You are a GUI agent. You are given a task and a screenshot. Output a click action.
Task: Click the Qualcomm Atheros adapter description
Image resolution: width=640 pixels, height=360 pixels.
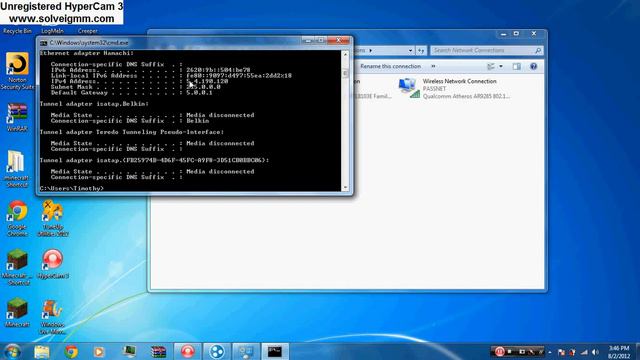466,96
